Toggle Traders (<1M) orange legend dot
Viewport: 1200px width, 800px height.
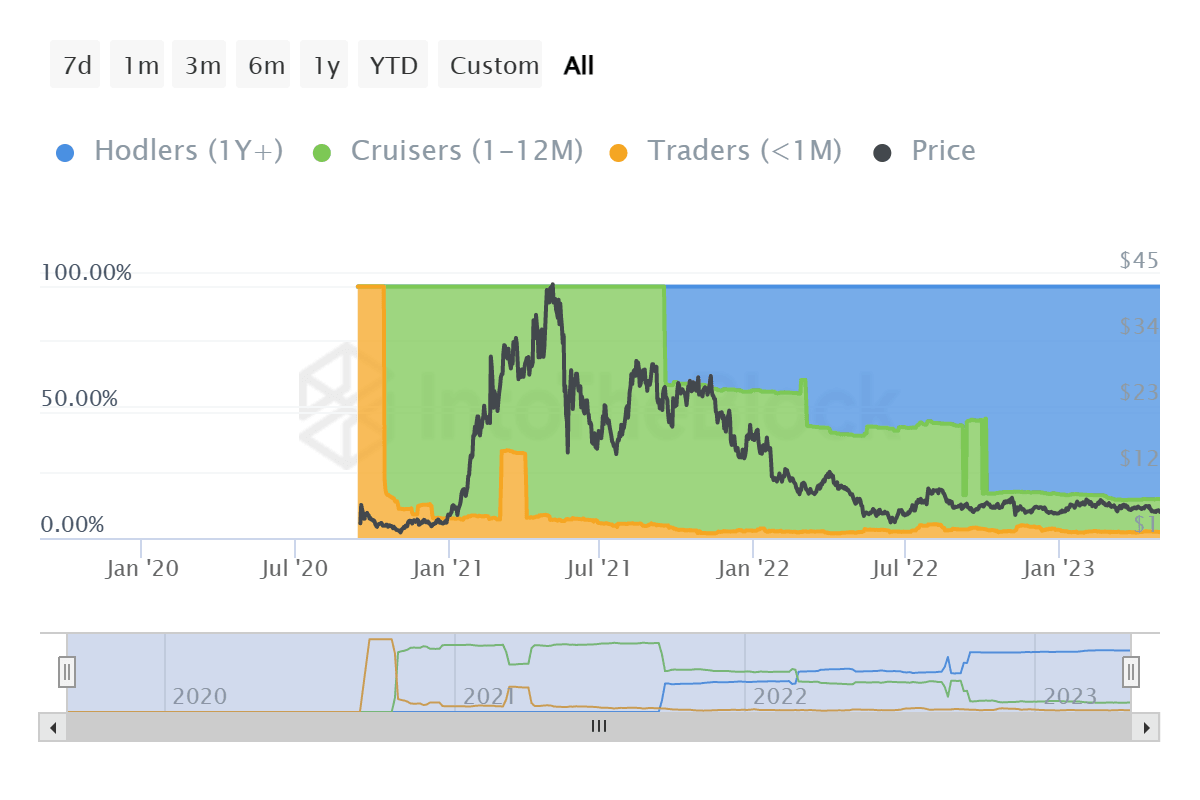[x=618, y=152]
